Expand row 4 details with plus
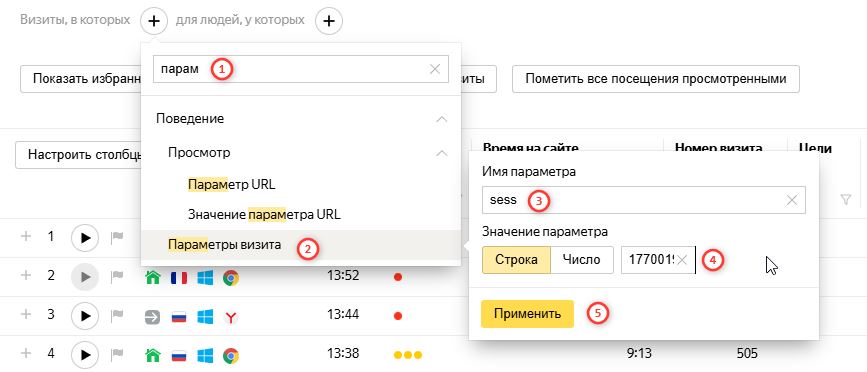The image size is (867, 372). pyautogui.click(x=25, y=353)
